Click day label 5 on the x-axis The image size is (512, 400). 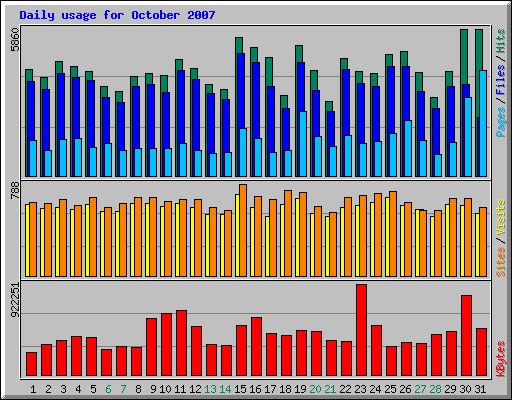pos(93,389)
